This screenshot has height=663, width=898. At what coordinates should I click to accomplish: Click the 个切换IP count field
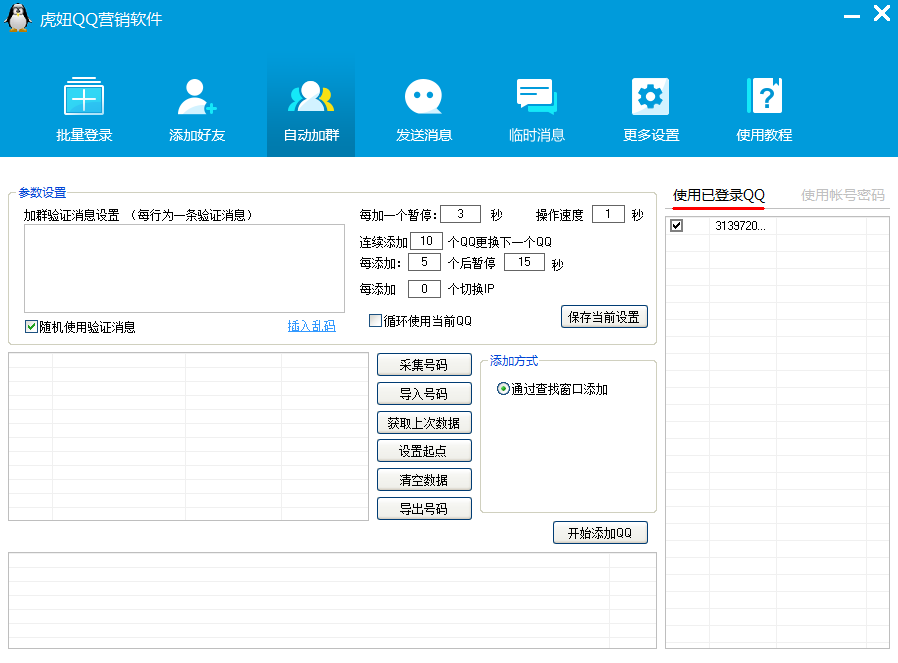tap(424, 289)
